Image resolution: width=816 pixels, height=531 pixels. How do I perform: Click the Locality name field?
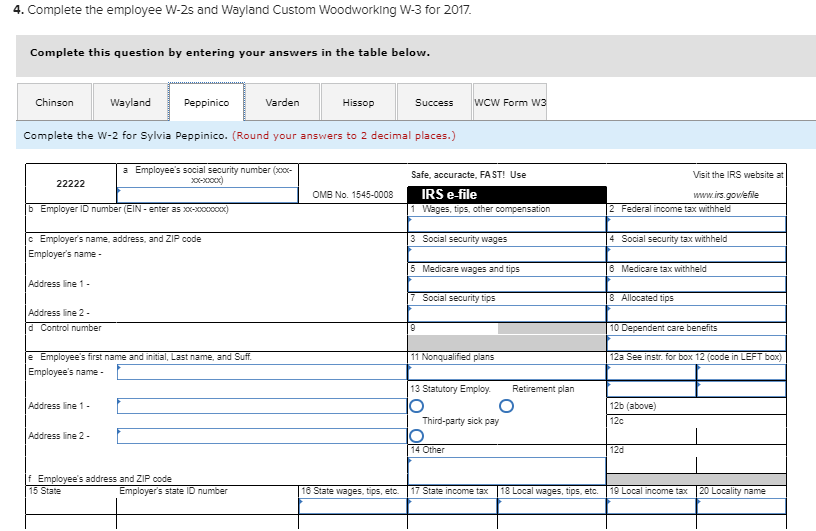click(741, 507)
